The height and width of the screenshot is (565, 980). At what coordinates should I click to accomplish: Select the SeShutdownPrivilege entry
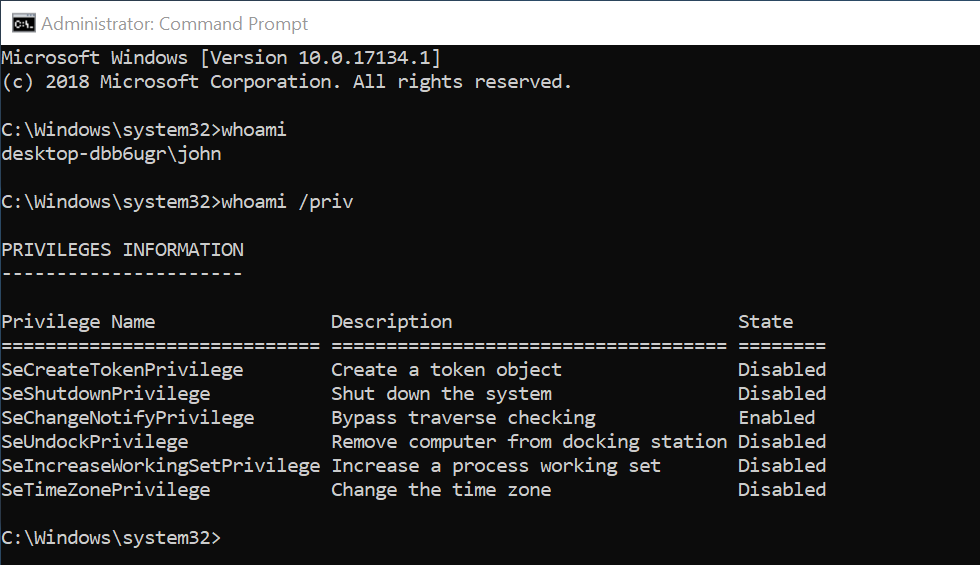coord(106,394)
